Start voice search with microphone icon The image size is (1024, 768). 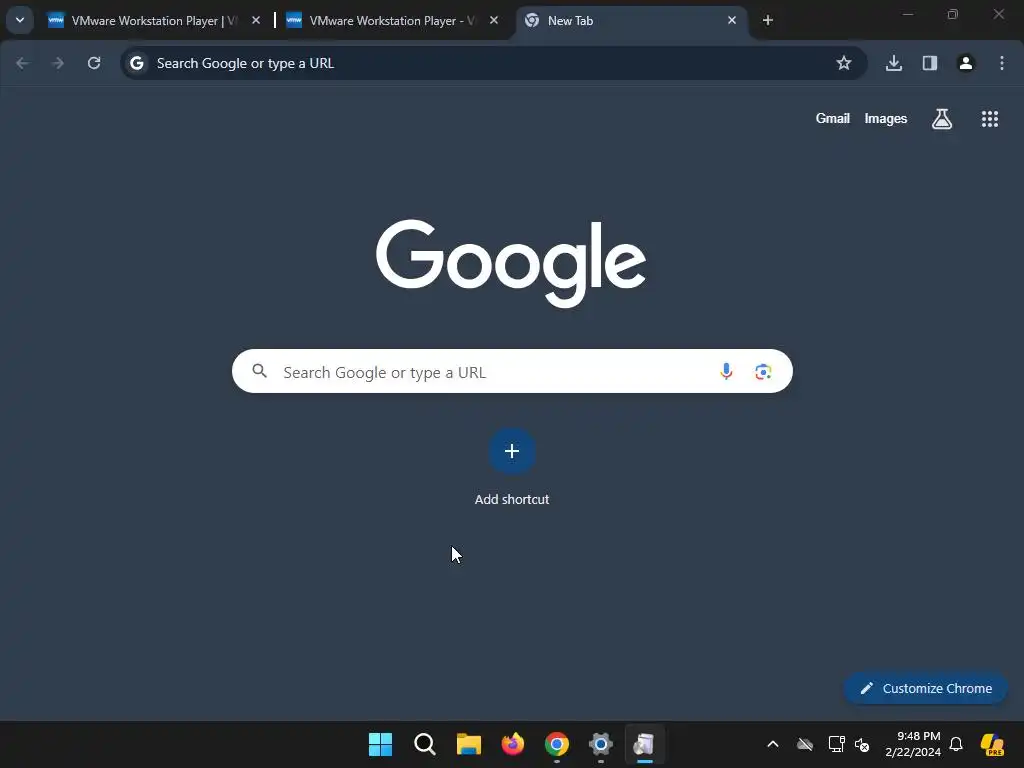pyautogui.click(x=726, y=372)
